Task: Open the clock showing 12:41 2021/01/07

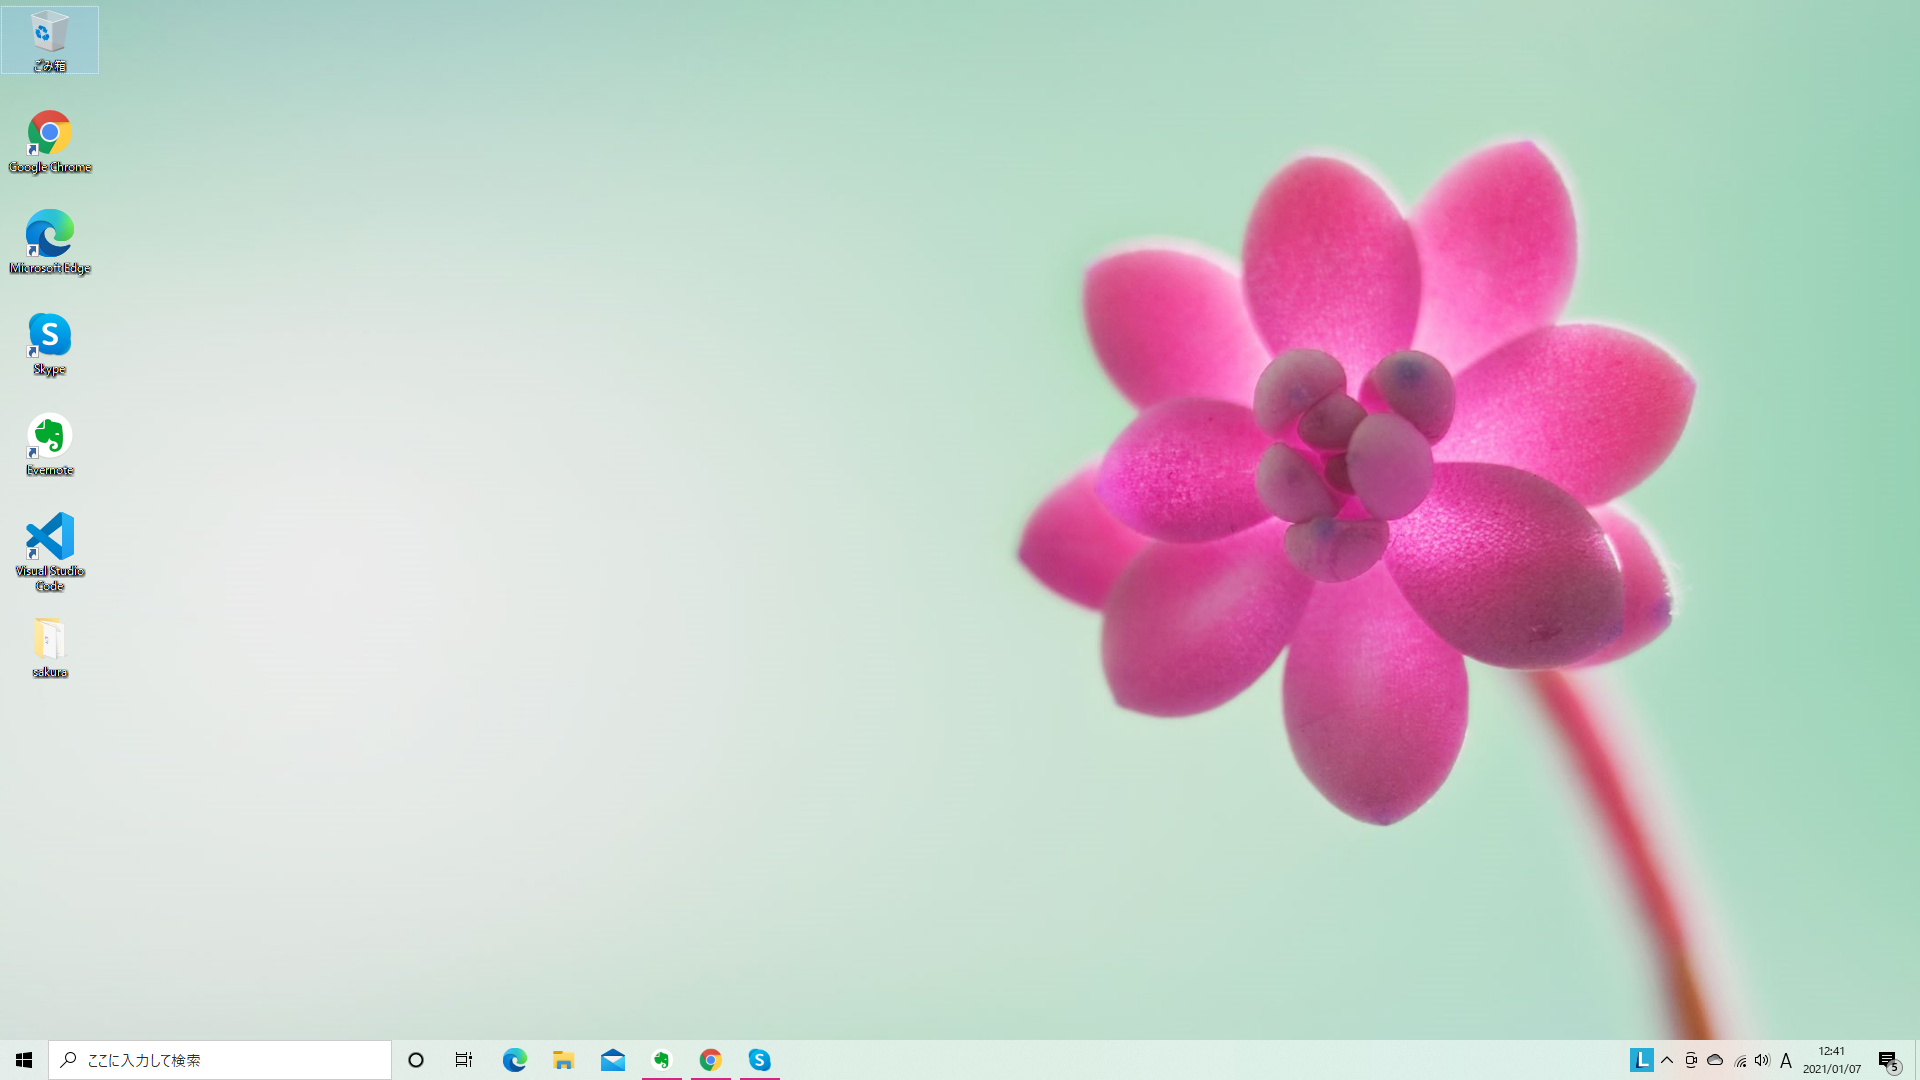Action: click(1832, 1060)
